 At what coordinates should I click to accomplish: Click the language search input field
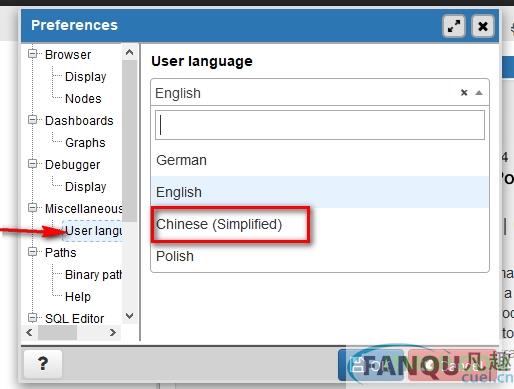(320, 125)
